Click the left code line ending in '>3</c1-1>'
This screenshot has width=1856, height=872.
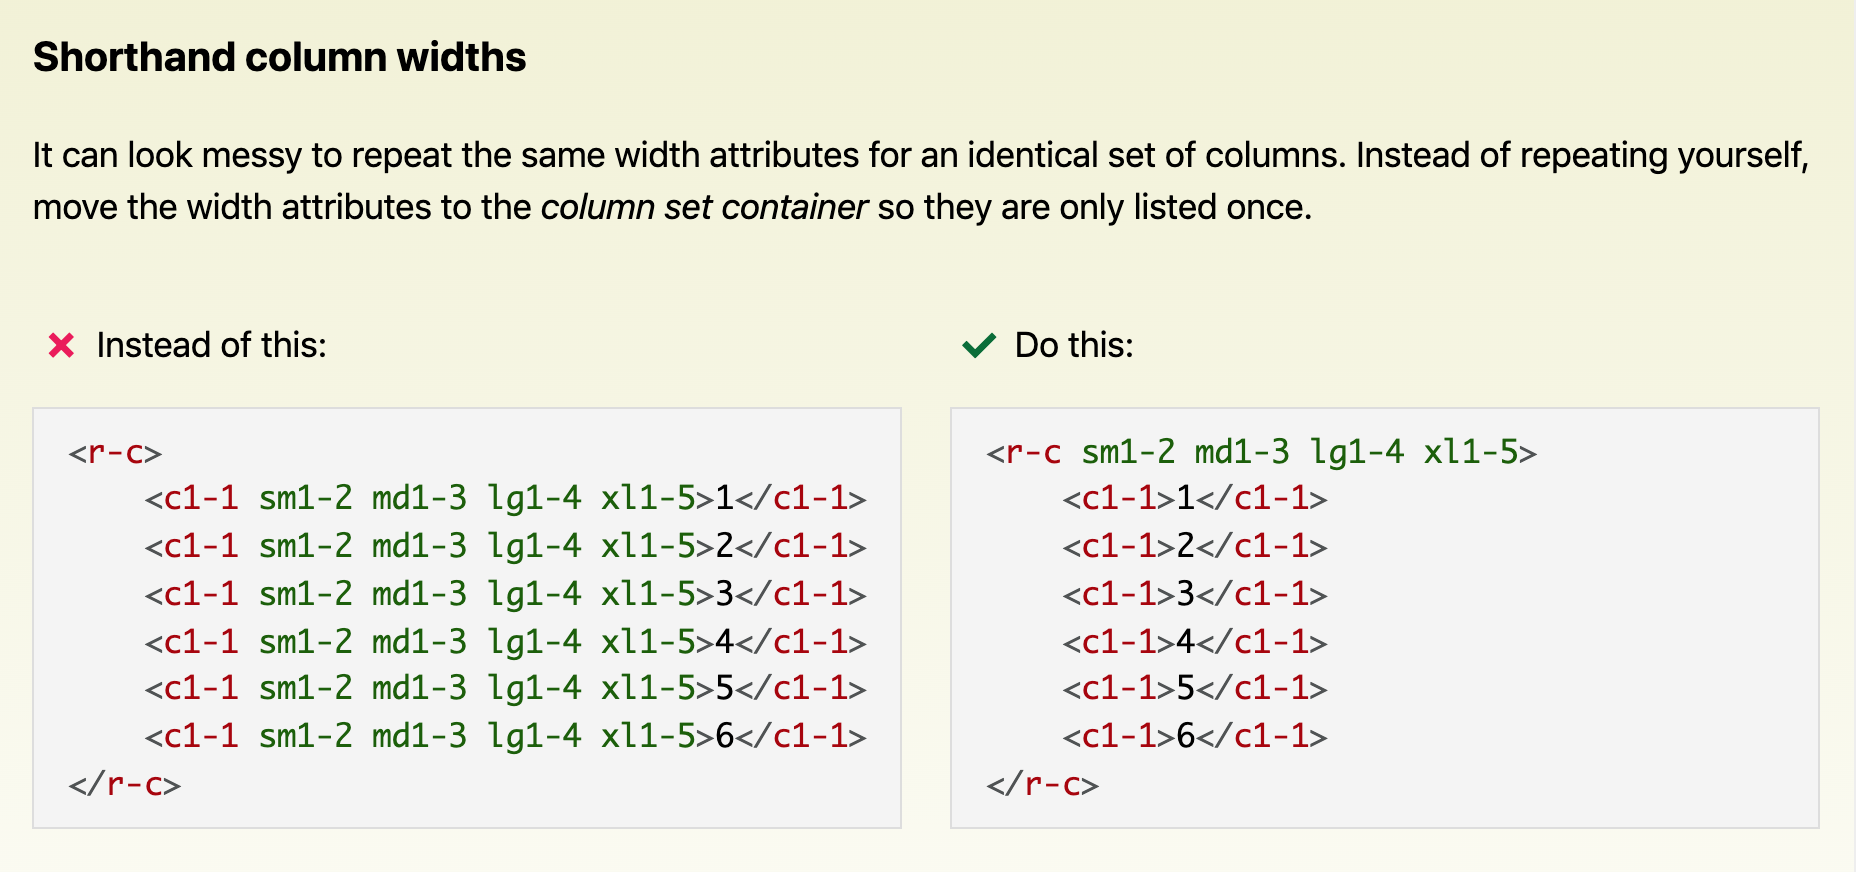506,594
